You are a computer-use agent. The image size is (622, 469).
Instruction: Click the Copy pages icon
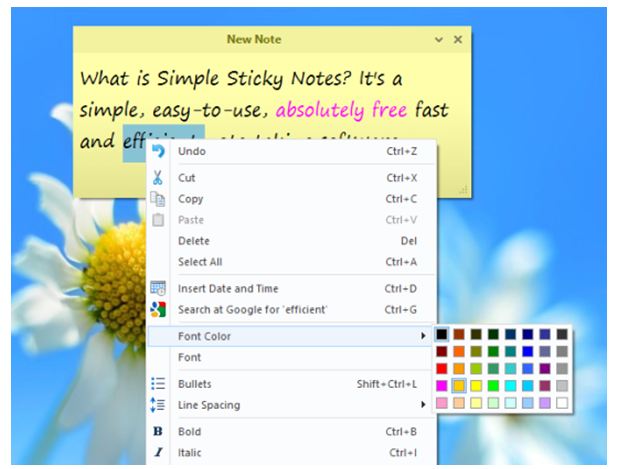coord(158,199)
